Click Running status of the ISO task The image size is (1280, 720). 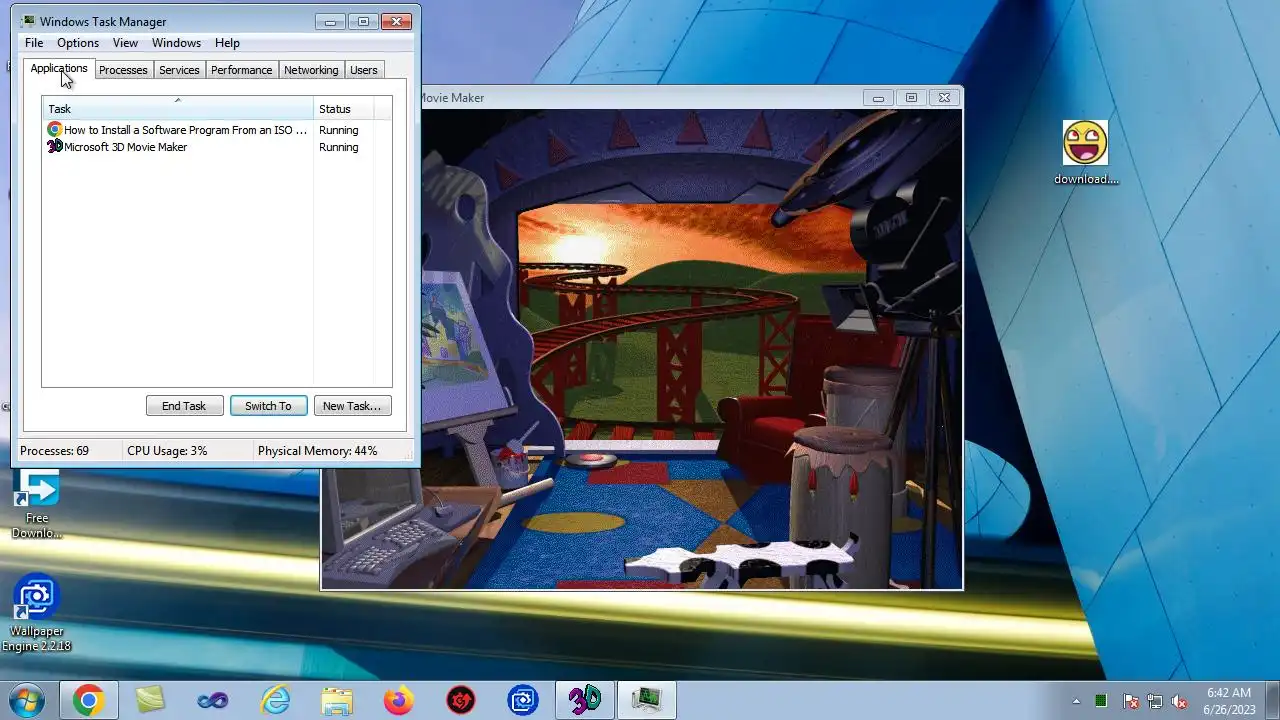338,130
